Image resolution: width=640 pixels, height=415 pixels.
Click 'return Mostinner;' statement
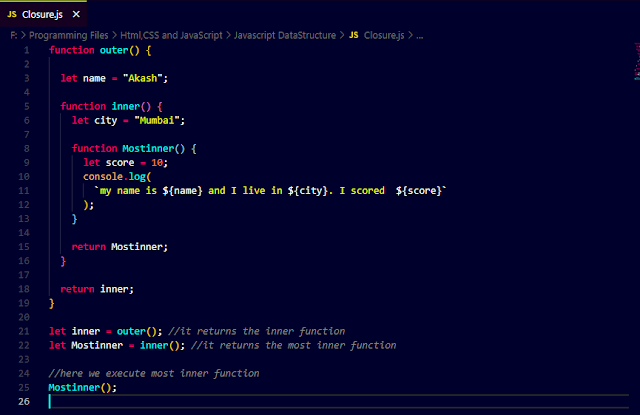(120, 247)
